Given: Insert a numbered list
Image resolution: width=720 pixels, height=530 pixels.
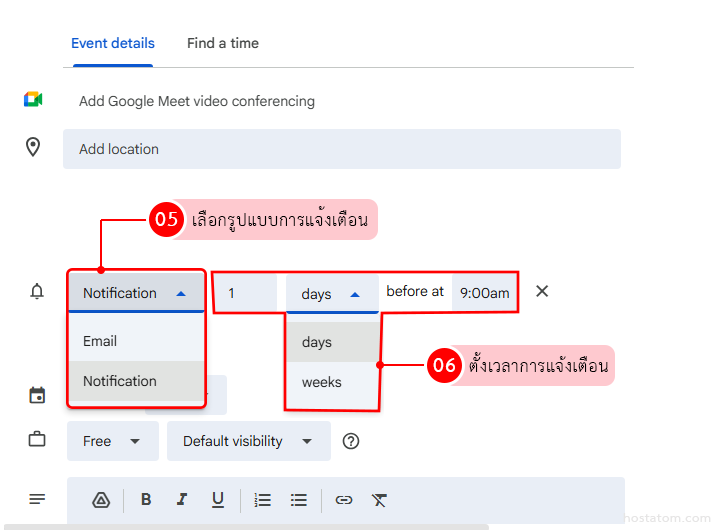Looking at the screenshot, I should coord(263,500).
